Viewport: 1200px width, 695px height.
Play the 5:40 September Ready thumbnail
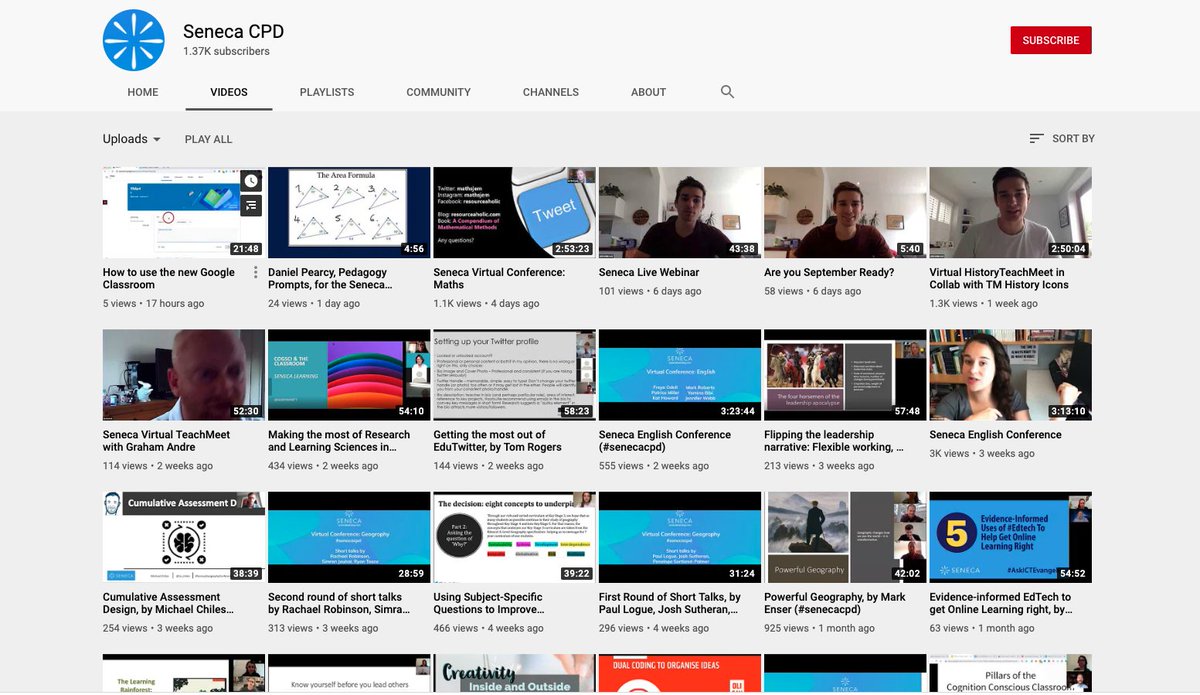845,212
